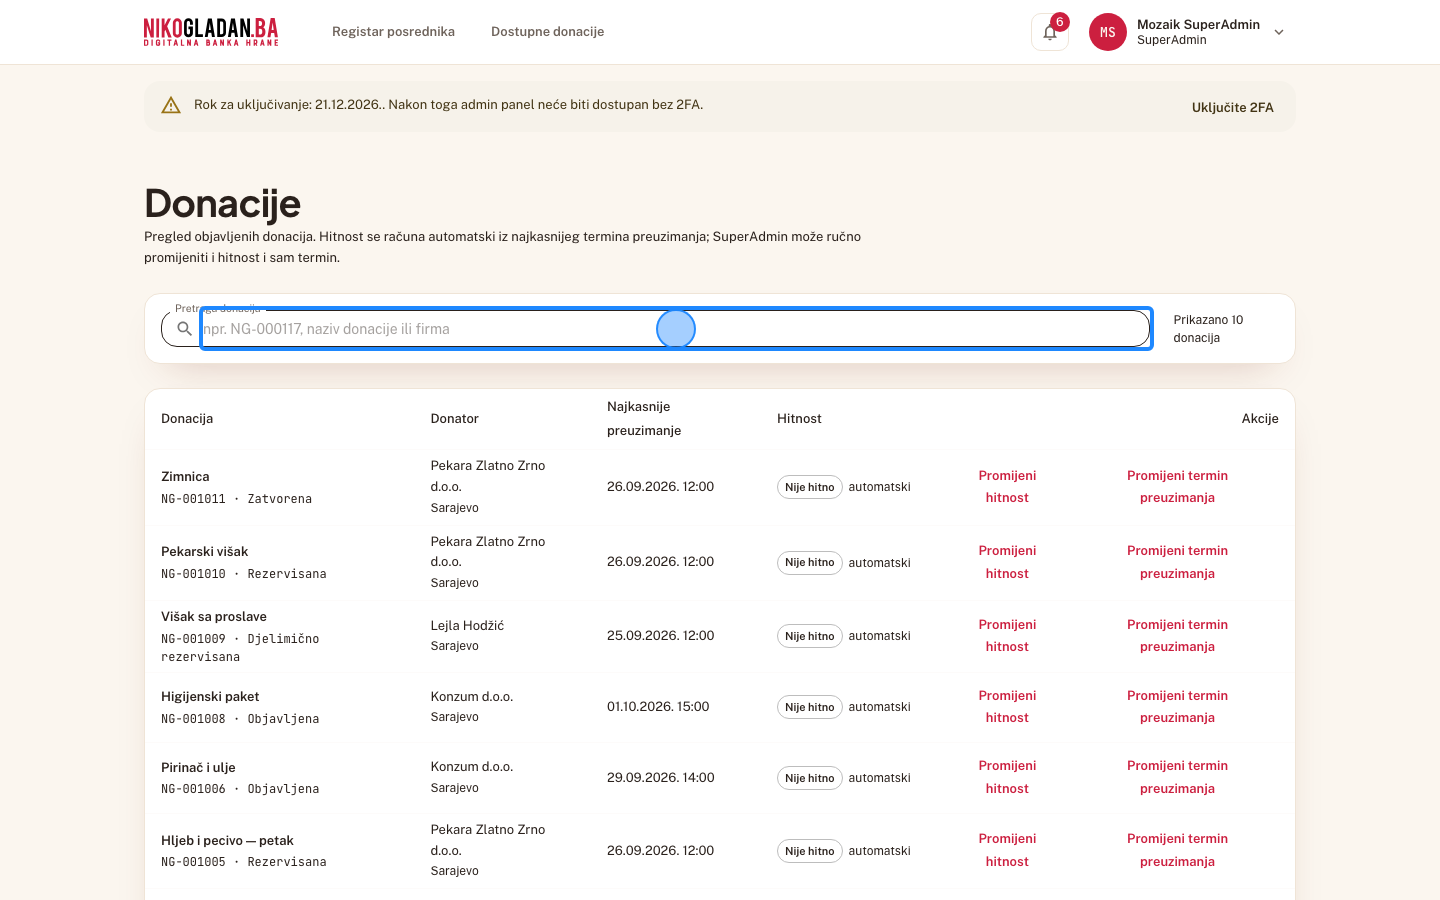Viewport: 1440px width, 900px height.
Task: Click the Hitnost column header
Action: click(x=799, y=419)
